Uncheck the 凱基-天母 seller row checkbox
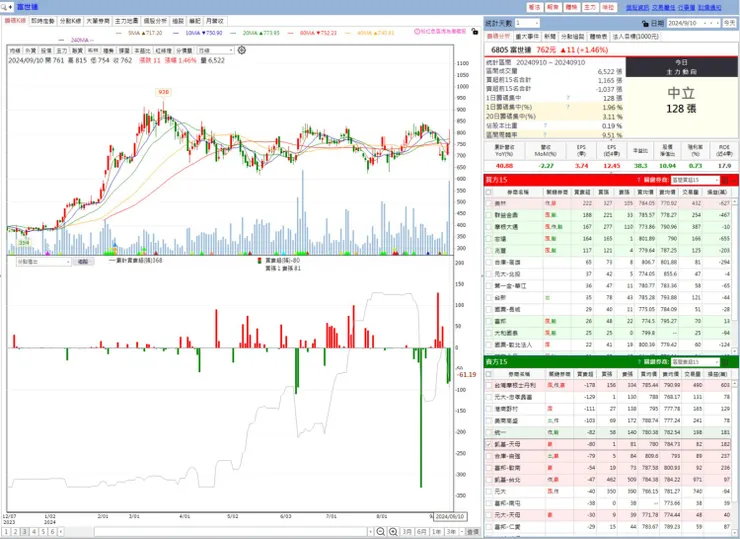Viewport: 740px width, 539px height. pyautogui.click(x=489, y=445)
